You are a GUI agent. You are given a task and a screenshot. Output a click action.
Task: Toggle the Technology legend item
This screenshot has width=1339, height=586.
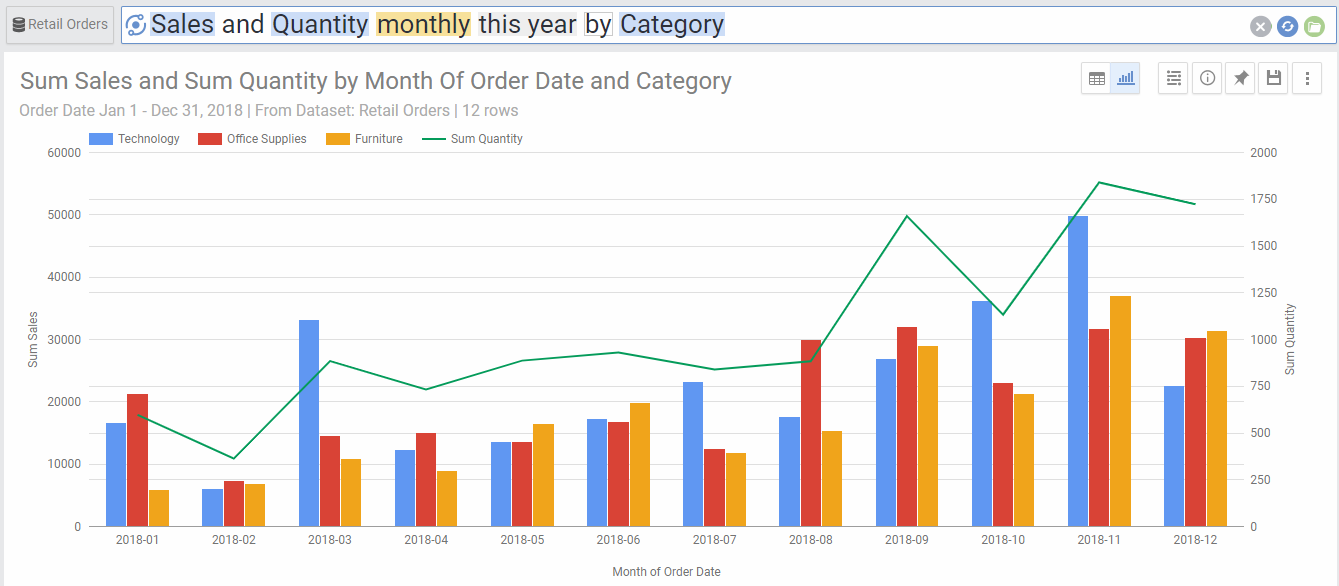click(135, 139)
